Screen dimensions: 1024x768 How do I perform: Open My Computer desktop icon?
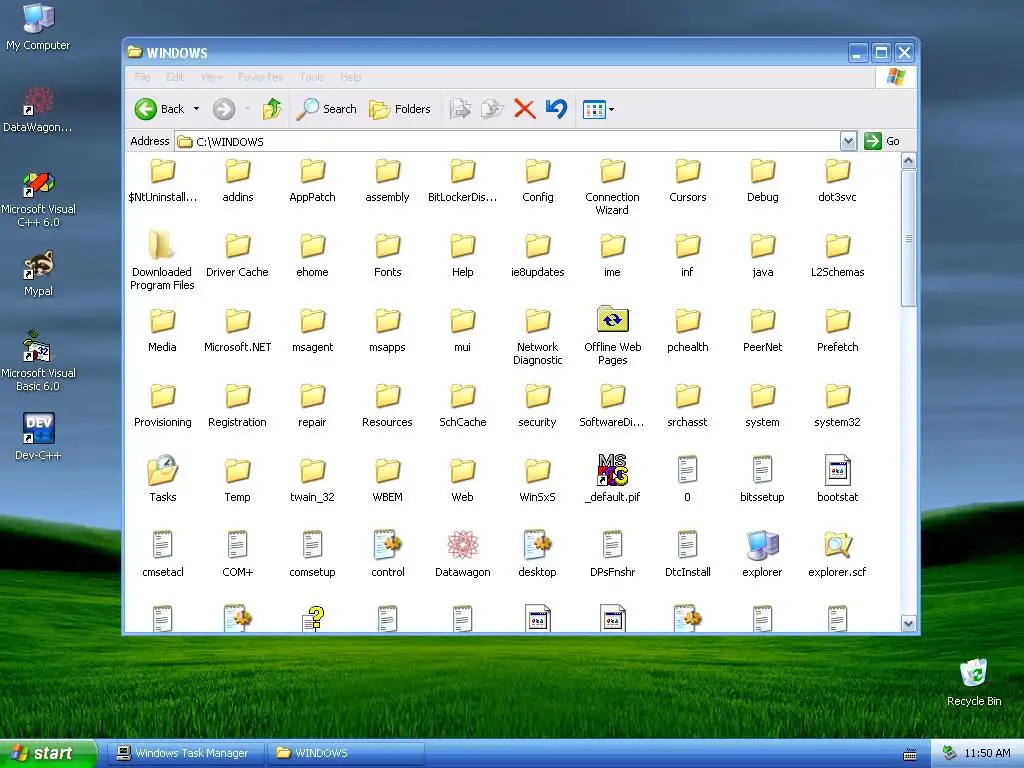tap(38, 26)
